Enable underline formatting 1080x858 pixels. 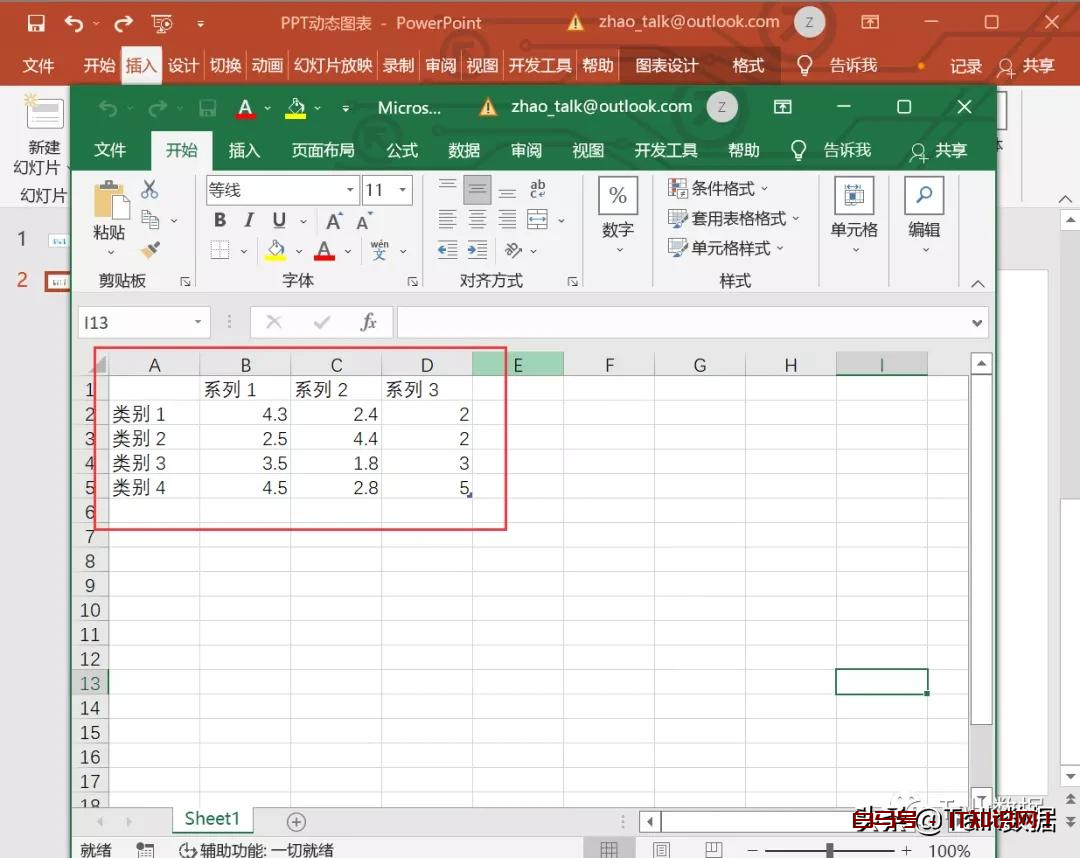(277, 221)
